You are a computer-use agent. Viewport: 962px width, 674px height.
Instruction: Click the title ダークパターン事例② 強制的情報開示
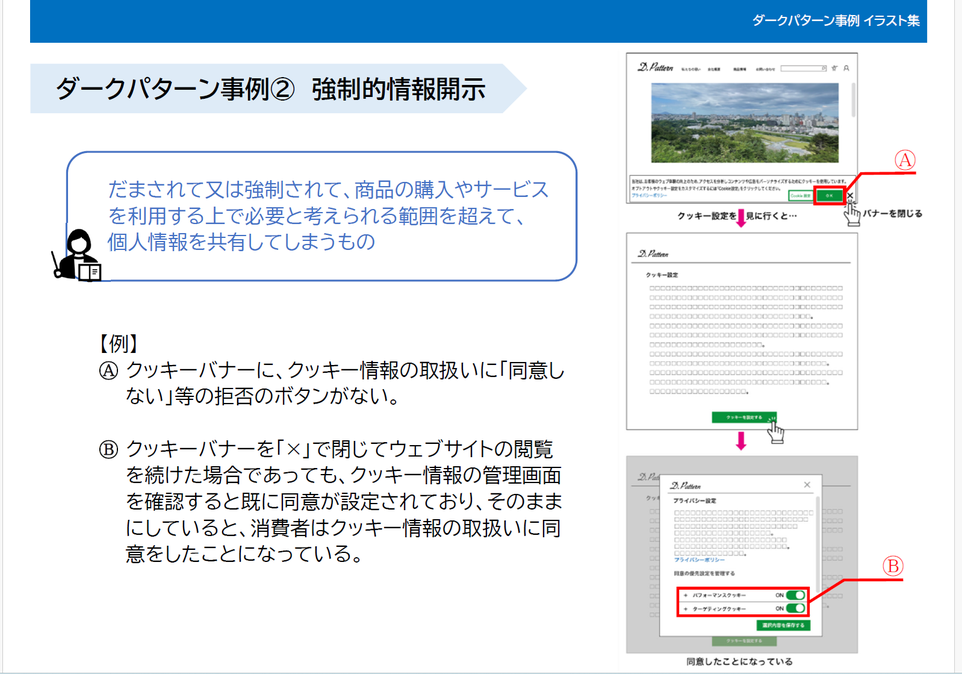(x=271, y=89)
